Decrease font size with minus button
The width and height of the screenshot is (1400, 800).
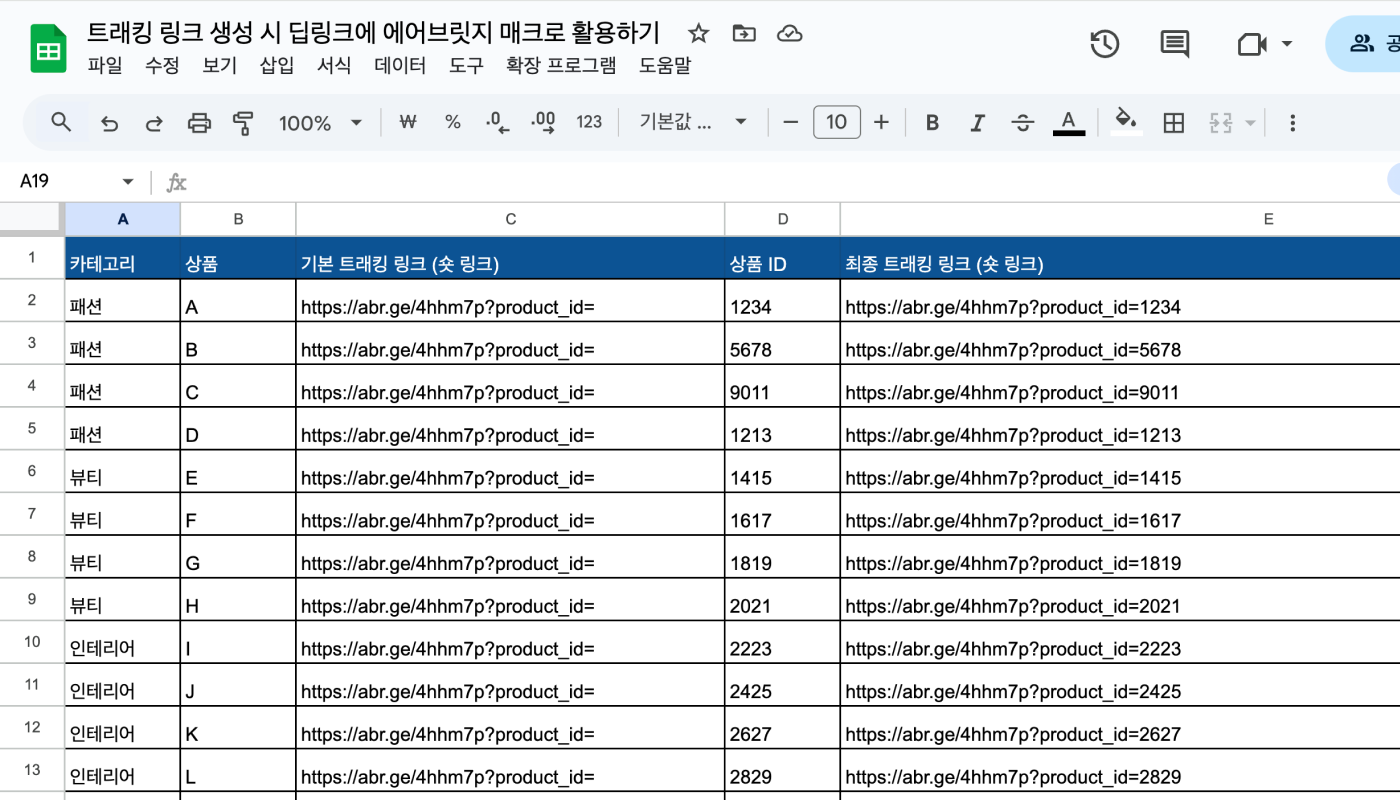(x=791, y=123)
